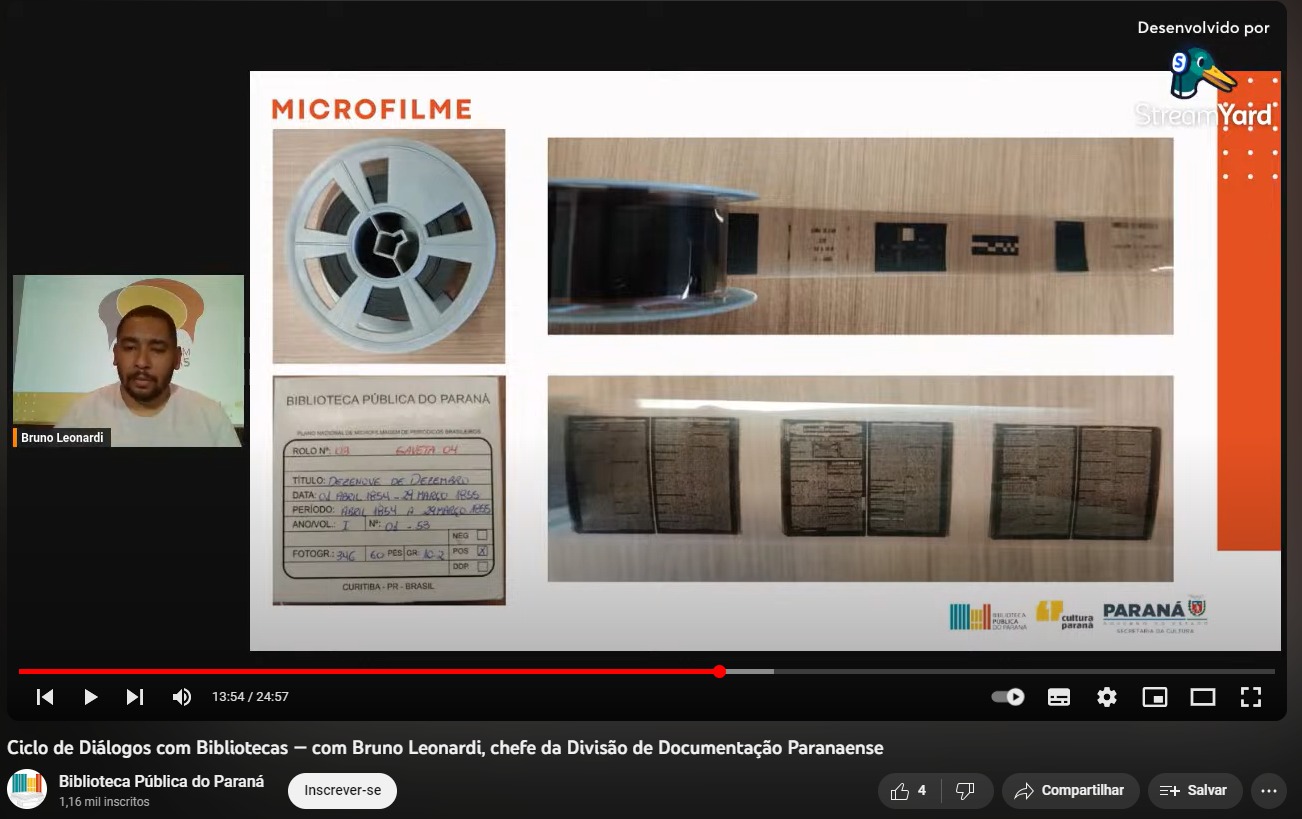Click the unrolled microfilm strip photo
This screenshot has height=819, width=1302.
click(x=860, y=236)
